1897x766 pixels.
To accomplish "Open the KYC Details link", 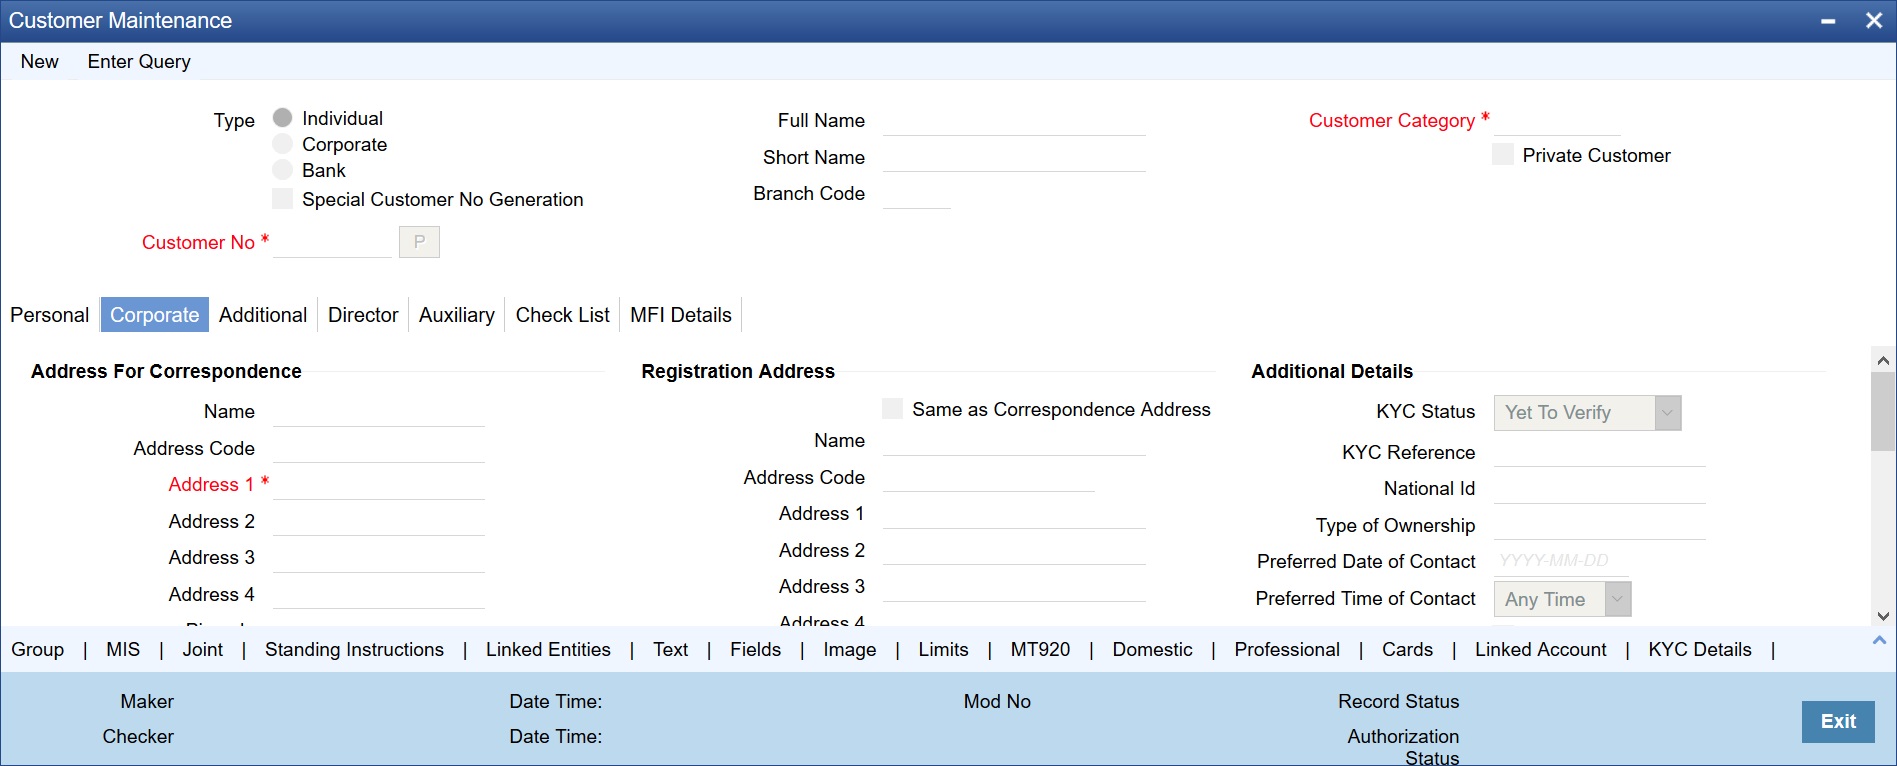I will [x=1700, y=649].
